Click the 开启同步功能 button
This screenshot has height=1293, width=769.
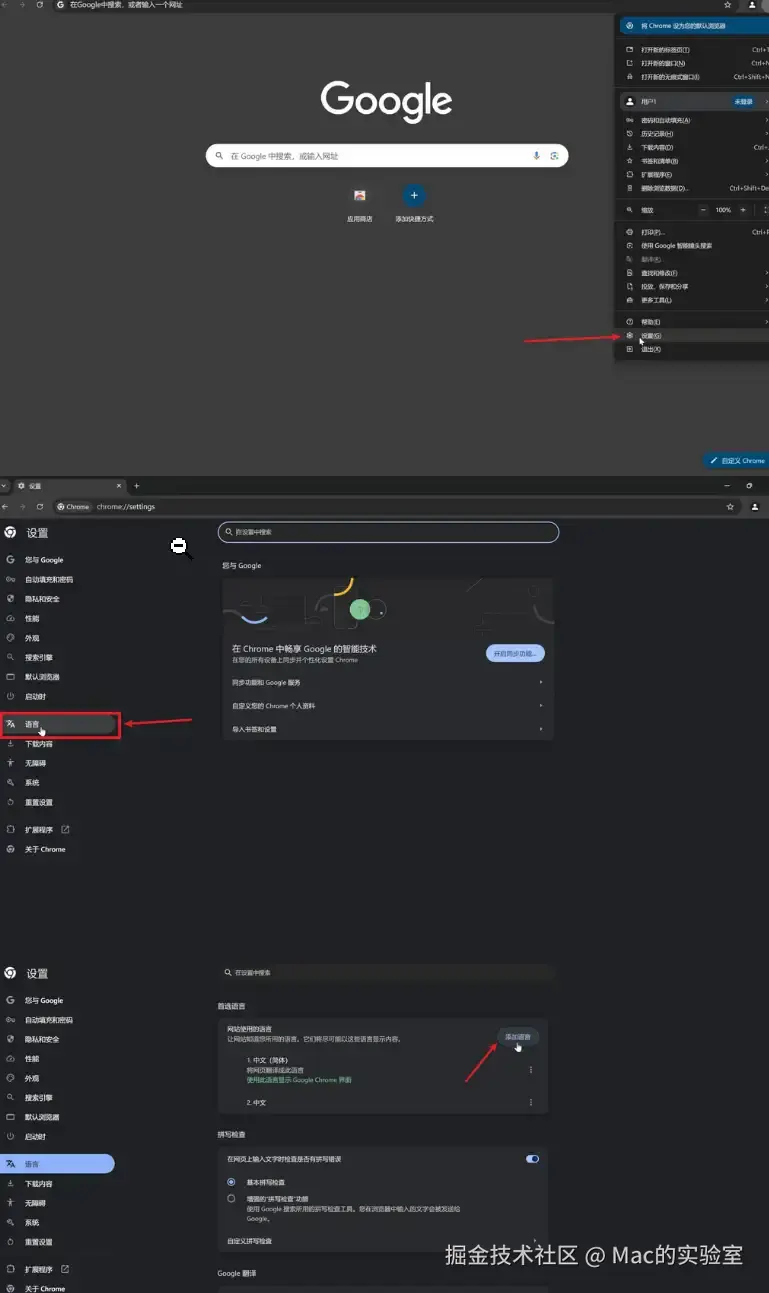pos(515,653)
